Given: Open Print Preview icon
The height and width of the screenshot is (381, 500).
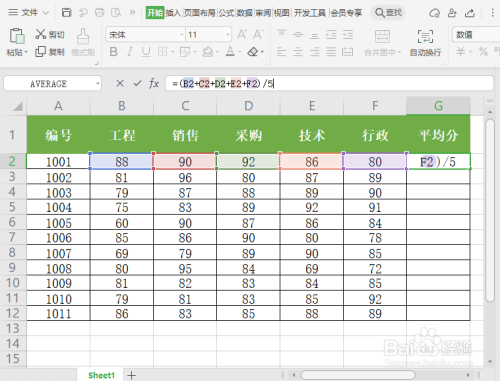Looking at the screenshot, I should click(x=116, y=13).
